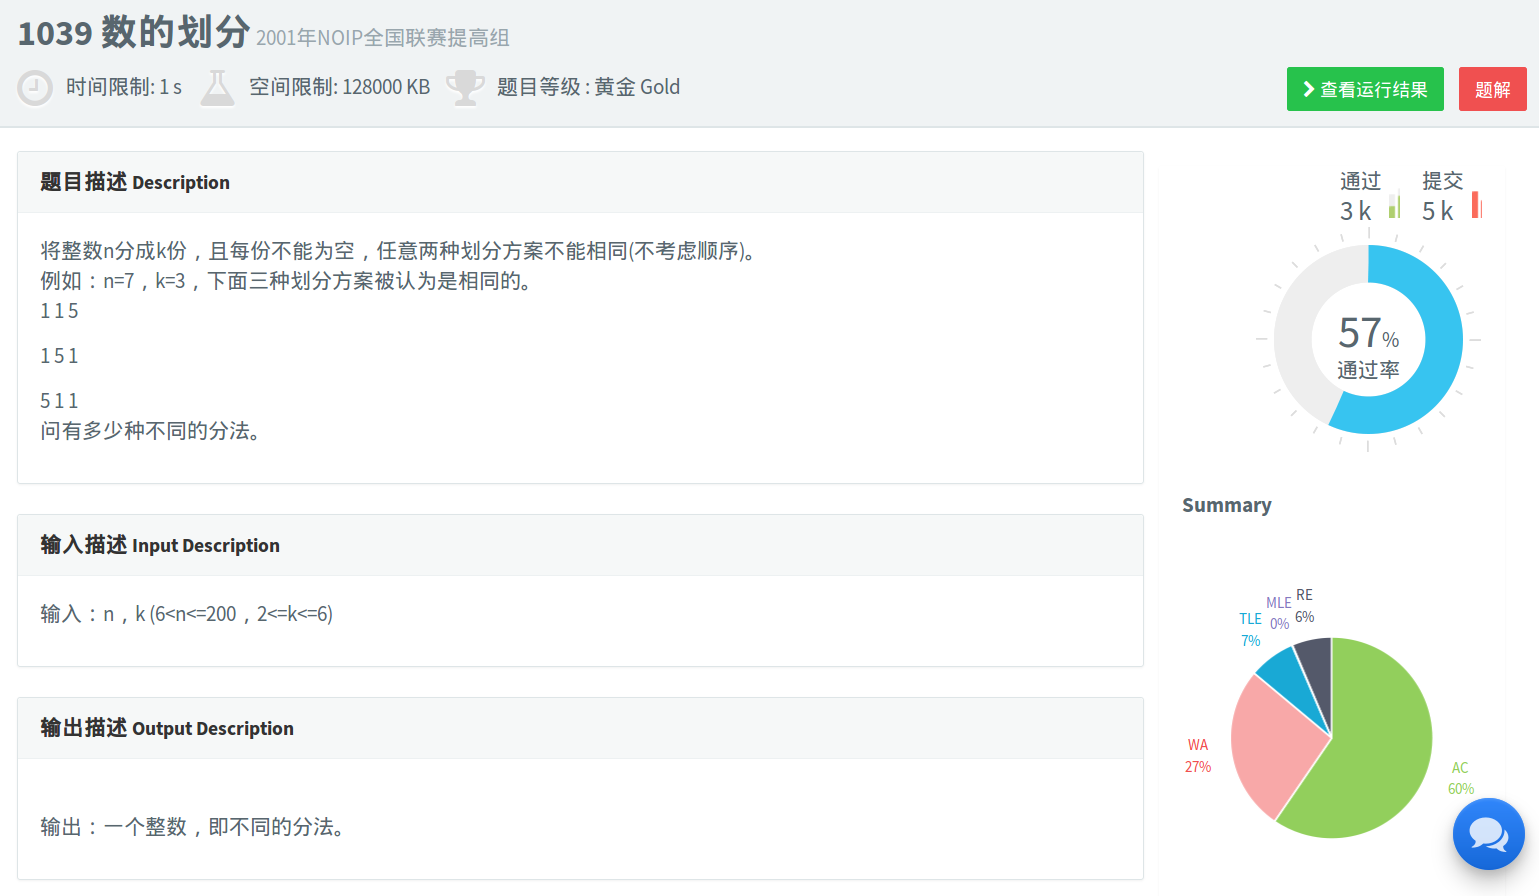Click the WA 27% chart label
The height and width of the screenshot is (896, 1539).
click(1198, 756)
